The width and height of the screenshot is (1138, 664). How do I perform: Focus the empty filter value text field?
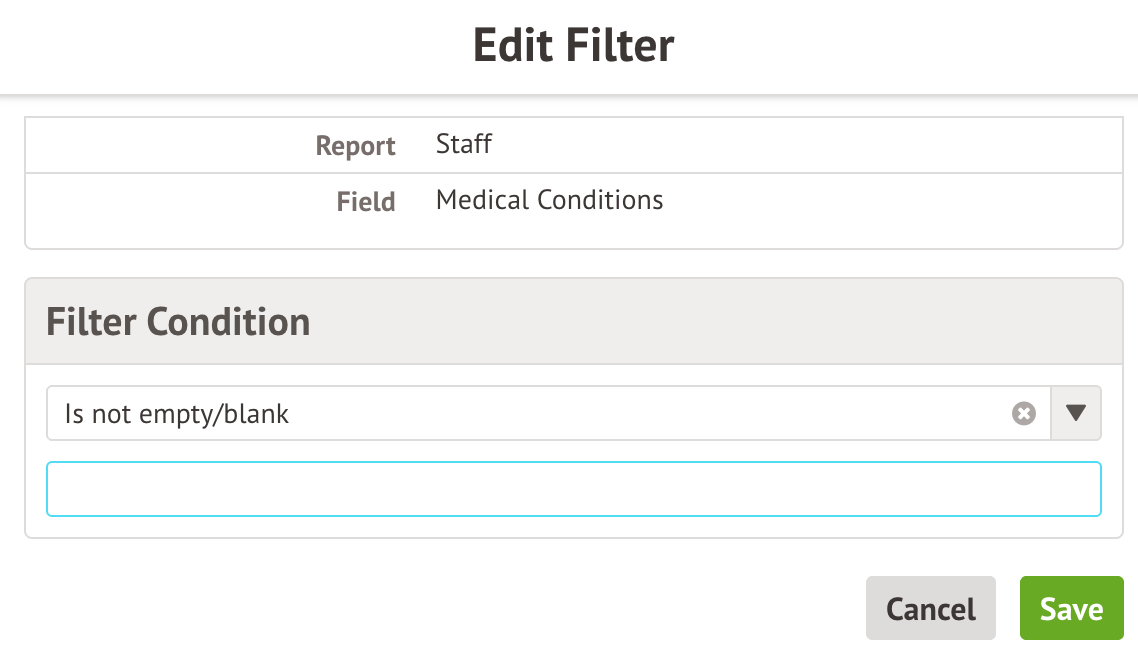pos(573,489)
